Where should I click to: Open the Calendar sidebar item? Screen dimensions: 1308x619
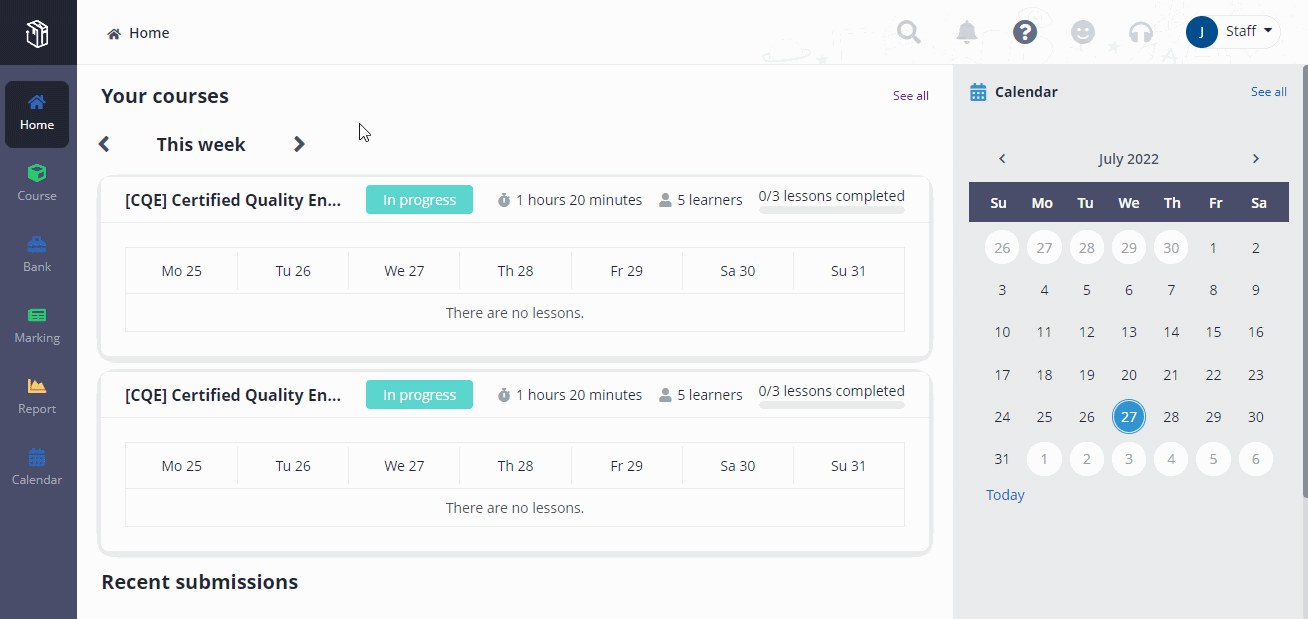(x=37, y=467)
